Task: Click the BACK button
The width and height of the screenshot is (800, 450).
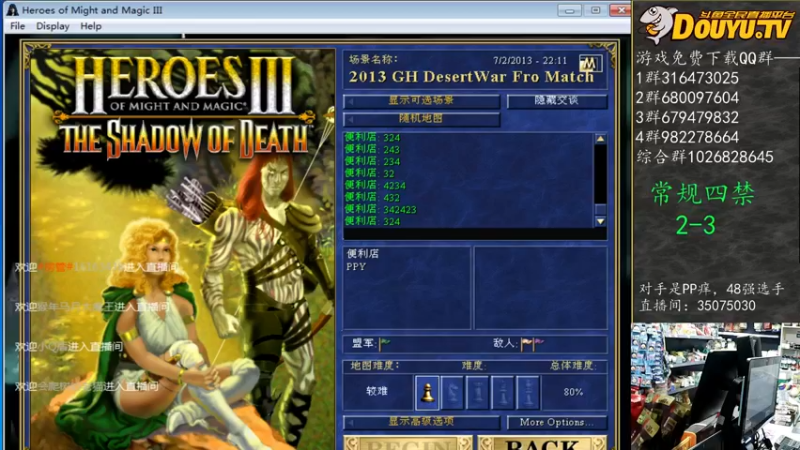Action: click(x=543, y=443)
